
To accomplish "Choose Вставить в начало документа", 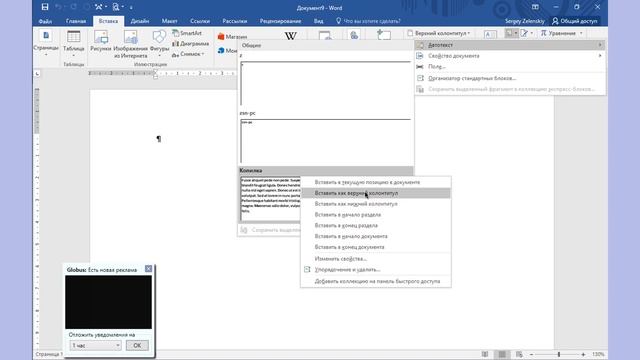I will tap(376, 236).
